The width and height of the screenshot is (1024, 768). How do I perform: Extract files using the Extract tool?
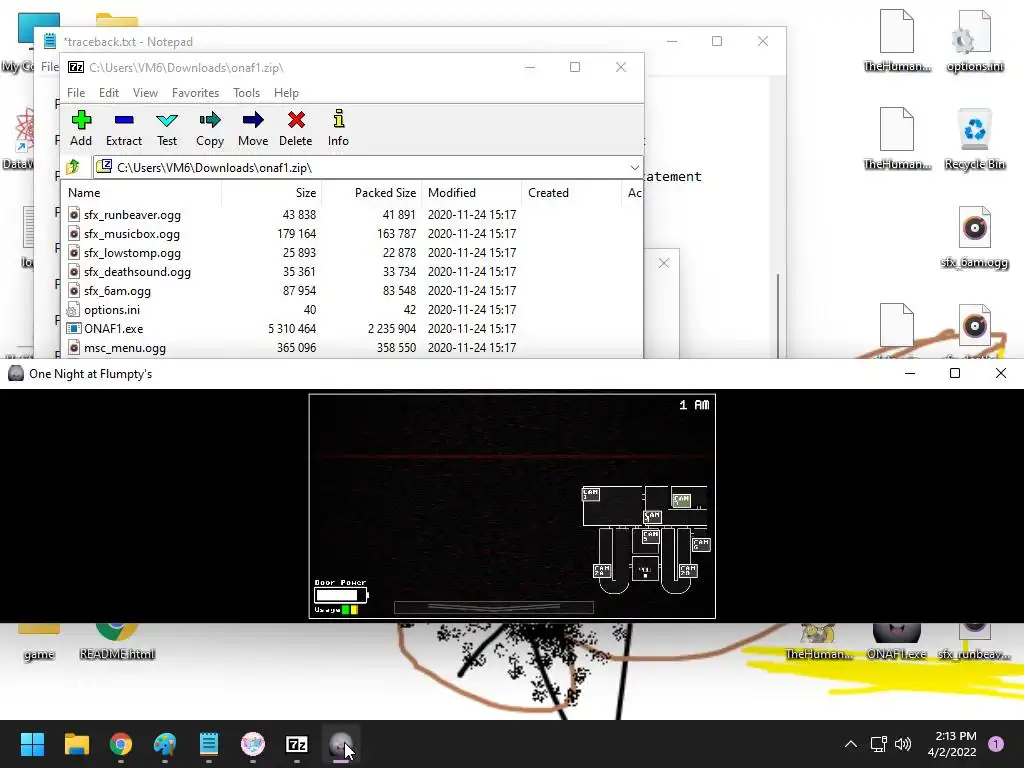(x=123, y=128)
